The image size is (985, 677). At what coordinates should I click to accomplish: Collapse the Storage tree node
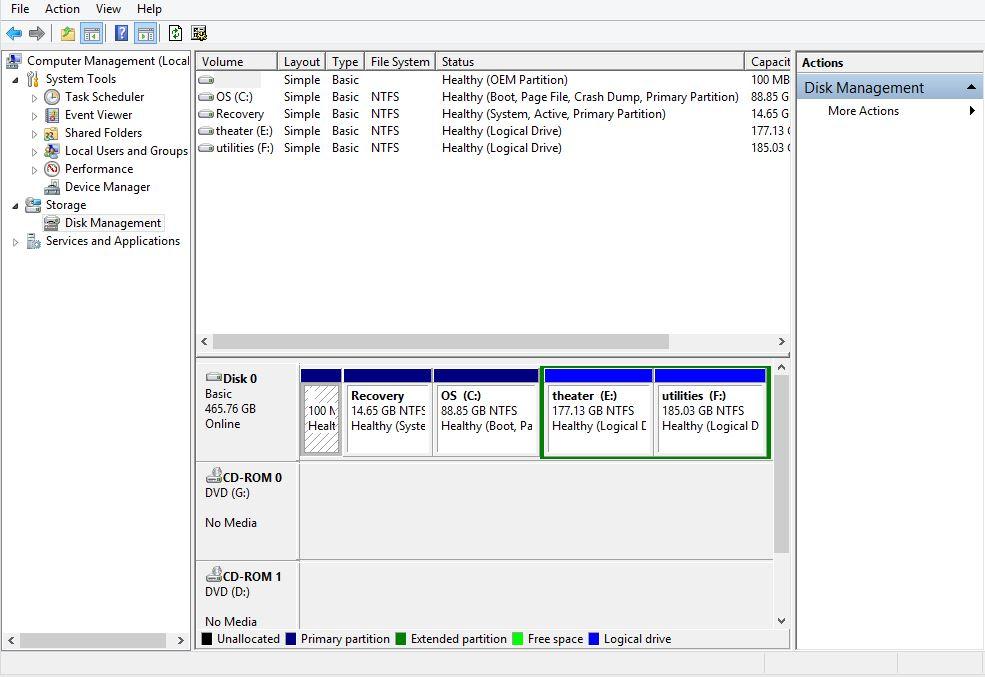(x=15, y=205)
